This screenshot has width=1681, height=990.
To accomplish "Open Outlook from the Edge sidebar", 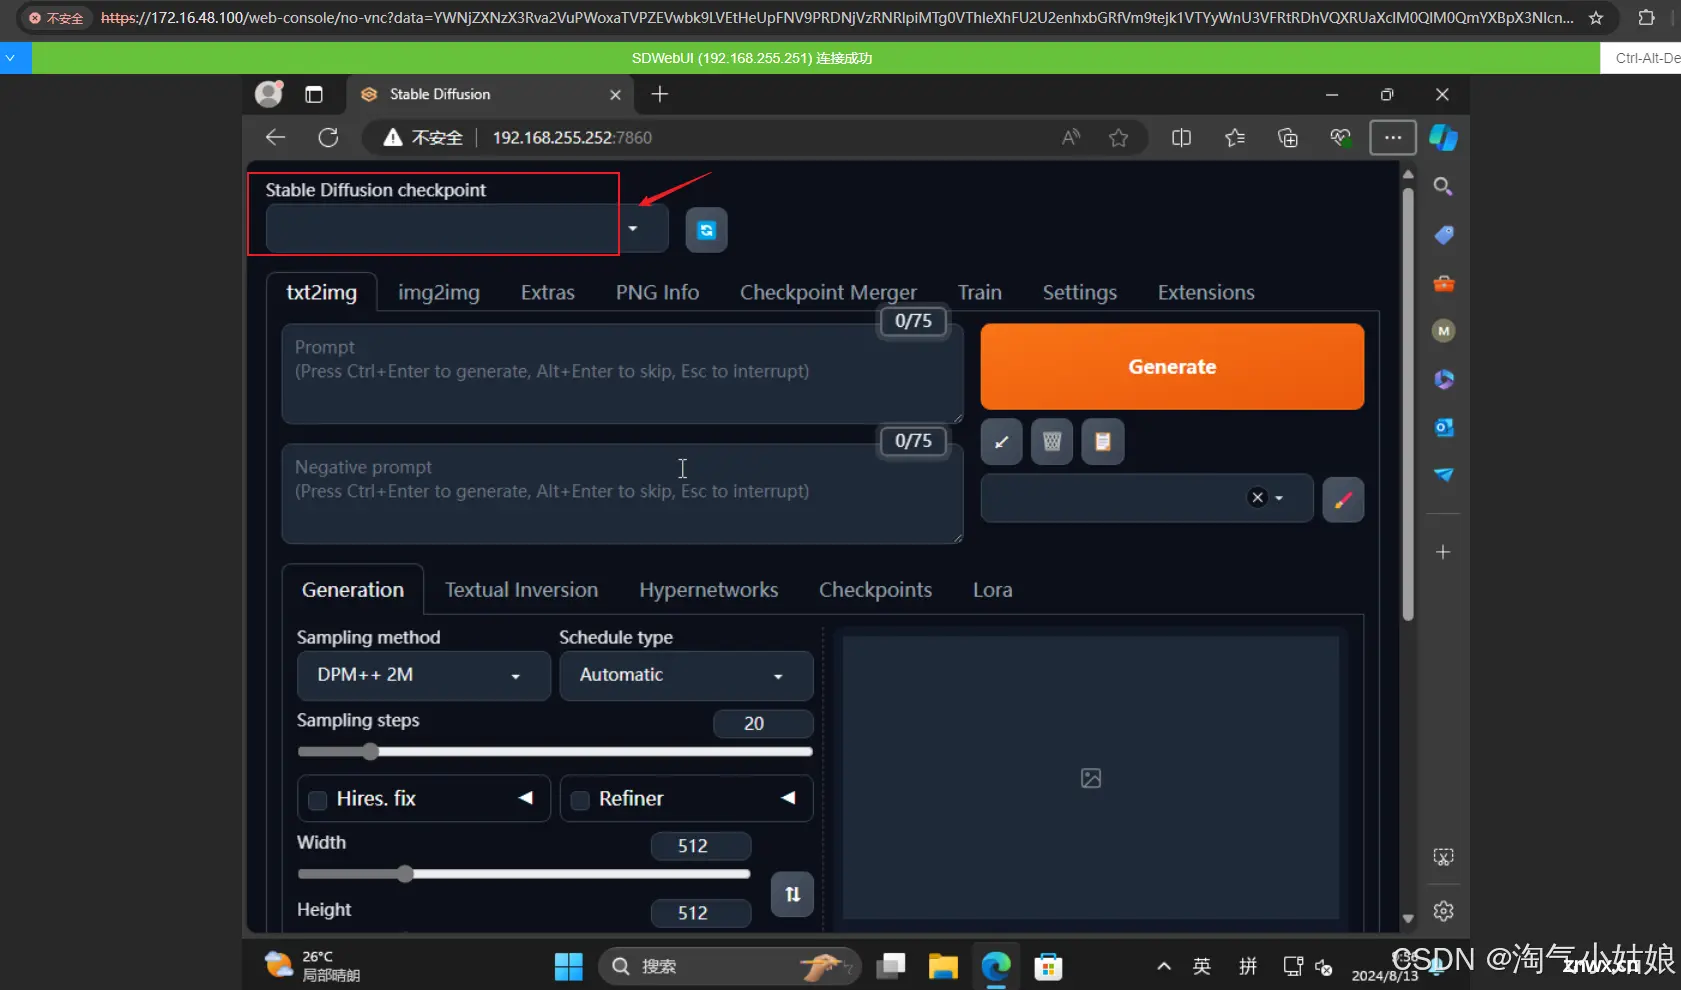I will coord(1443,427).
